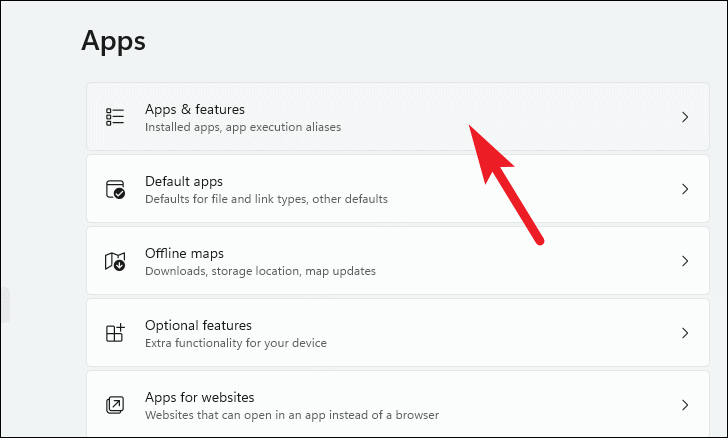The width and height of the screenshot is (728, 438).
Task: Click 'Defaults for file and link types' description
Action: pyautogui.click(x=266, y=199)
